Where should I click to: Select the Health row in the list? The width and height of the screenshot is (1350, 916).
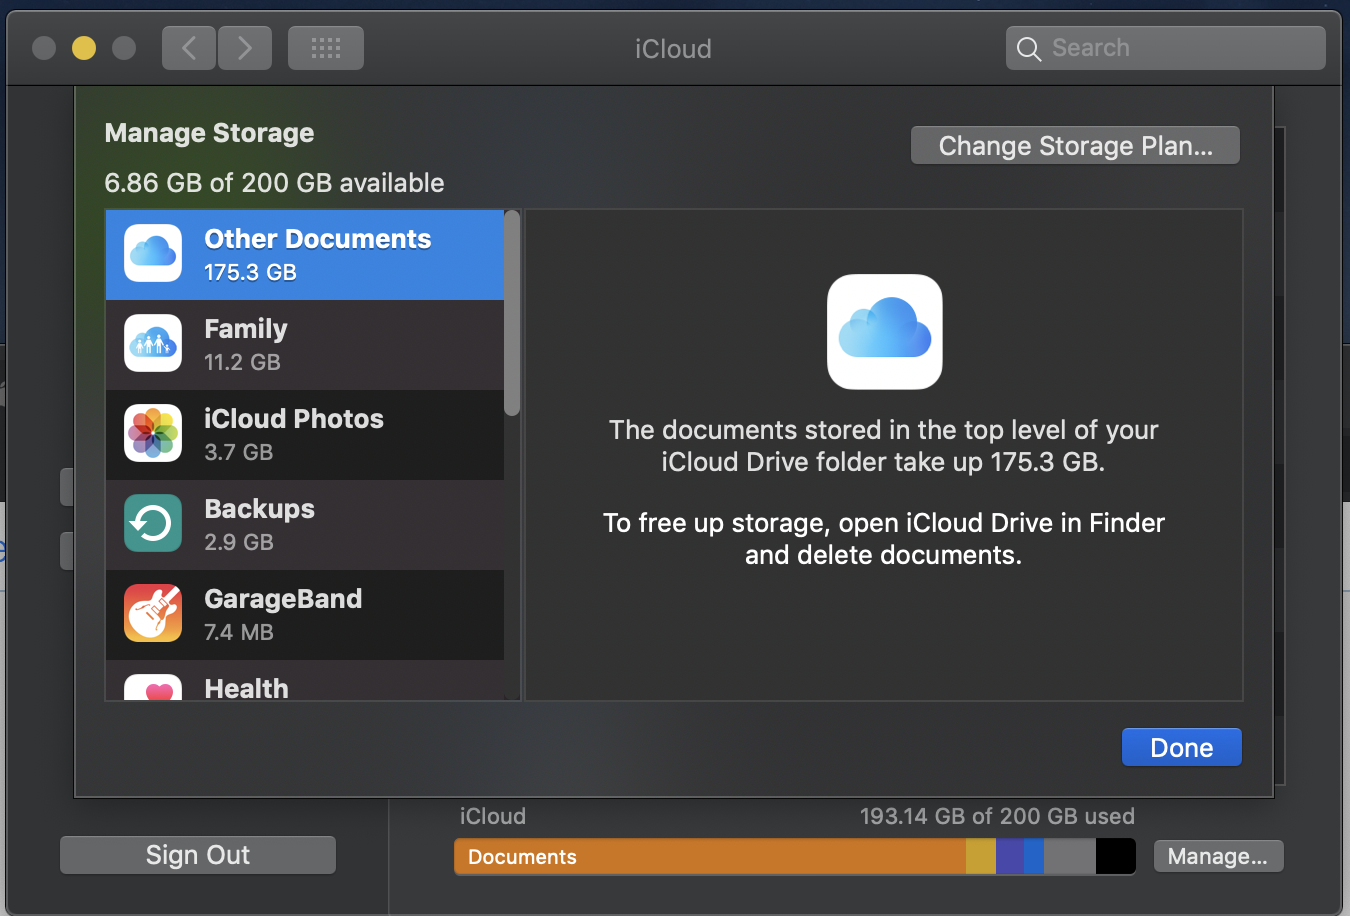point(305,680)
